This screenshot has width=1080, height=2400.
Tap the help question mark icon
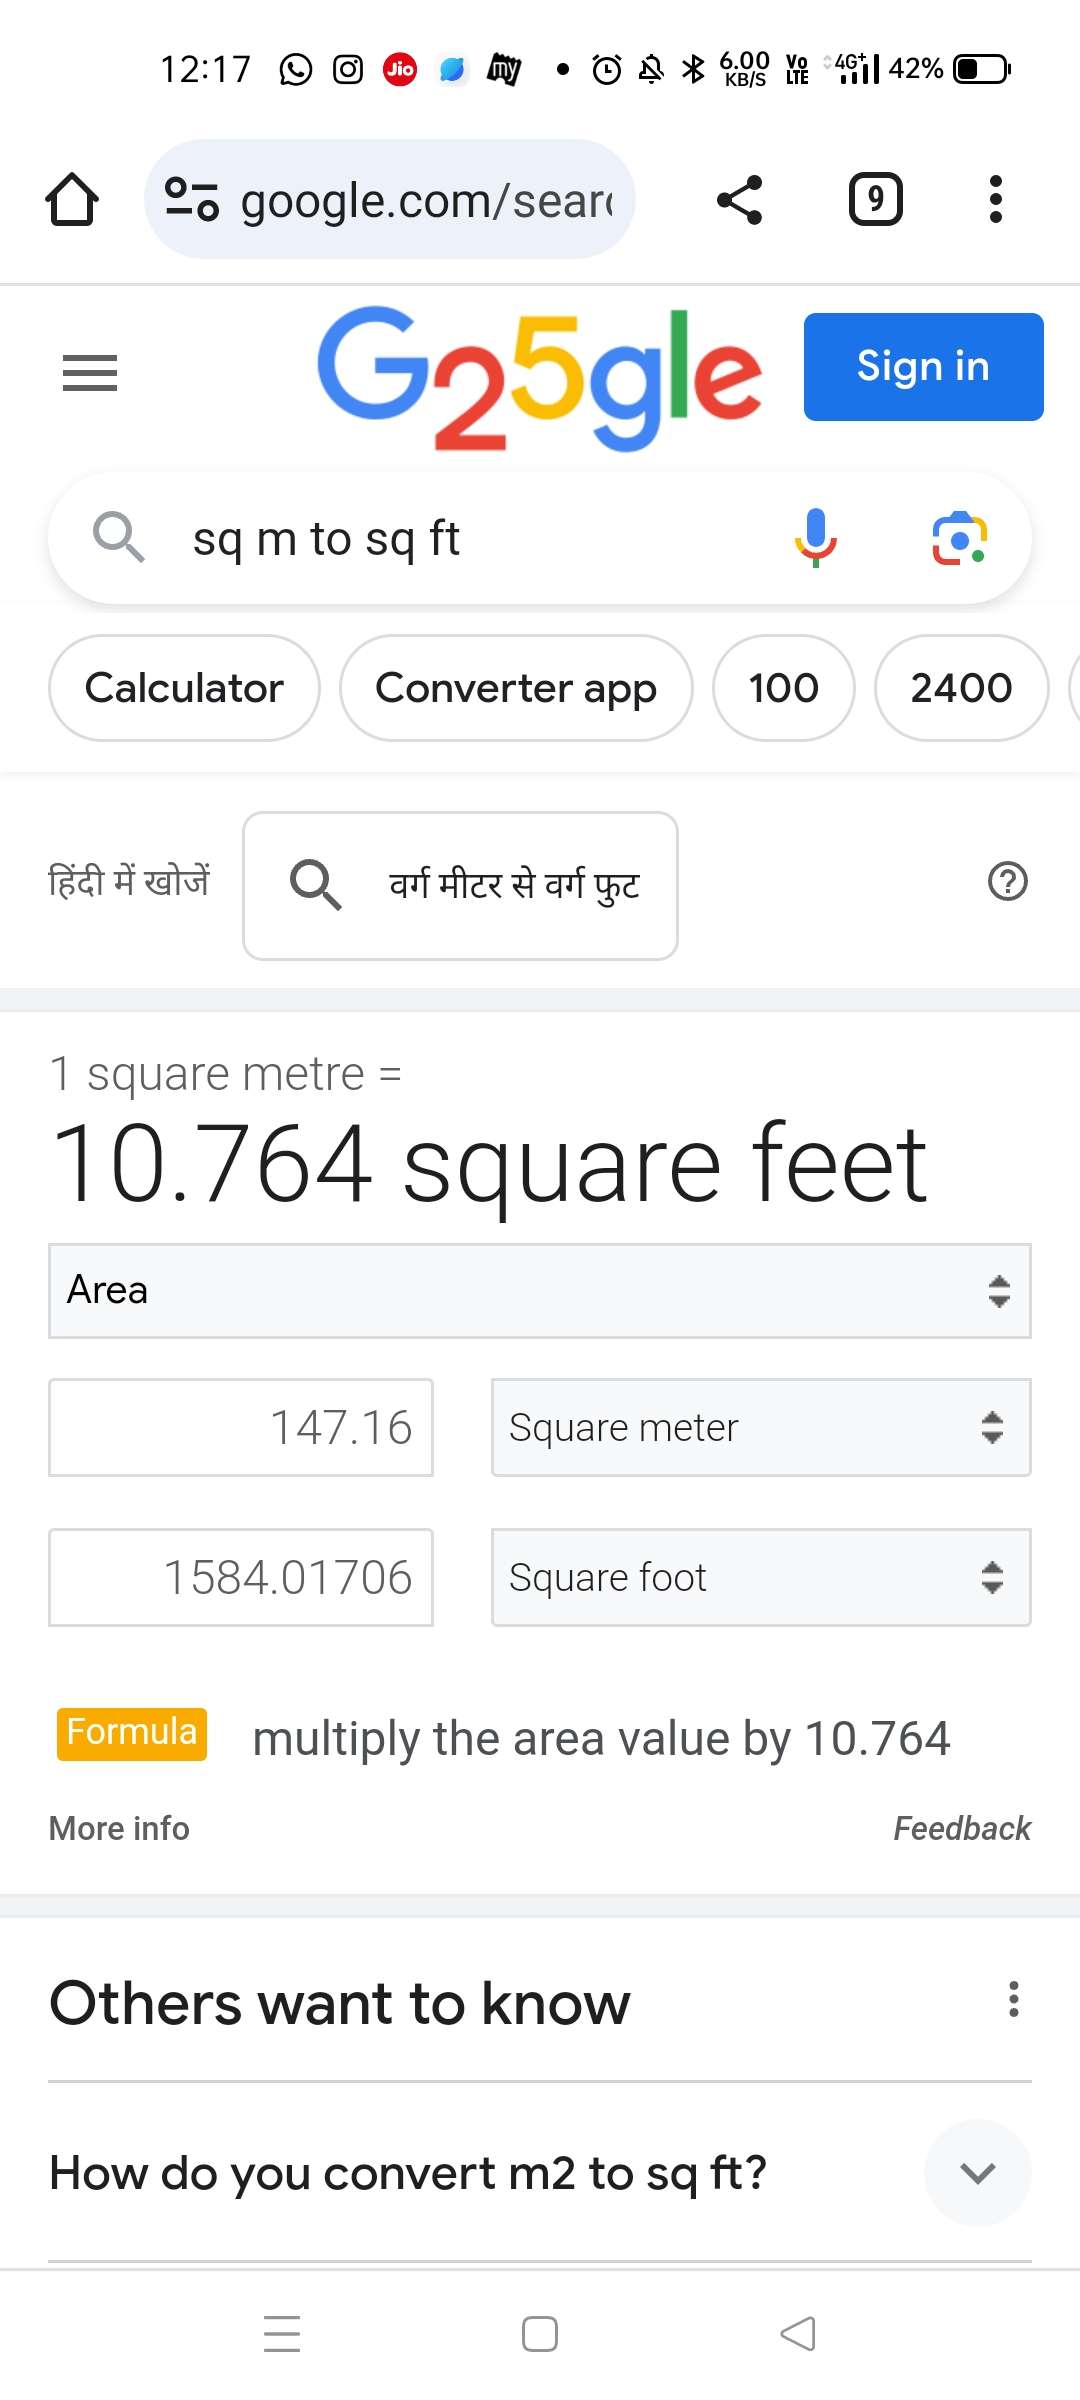(x=1008, y=881)
